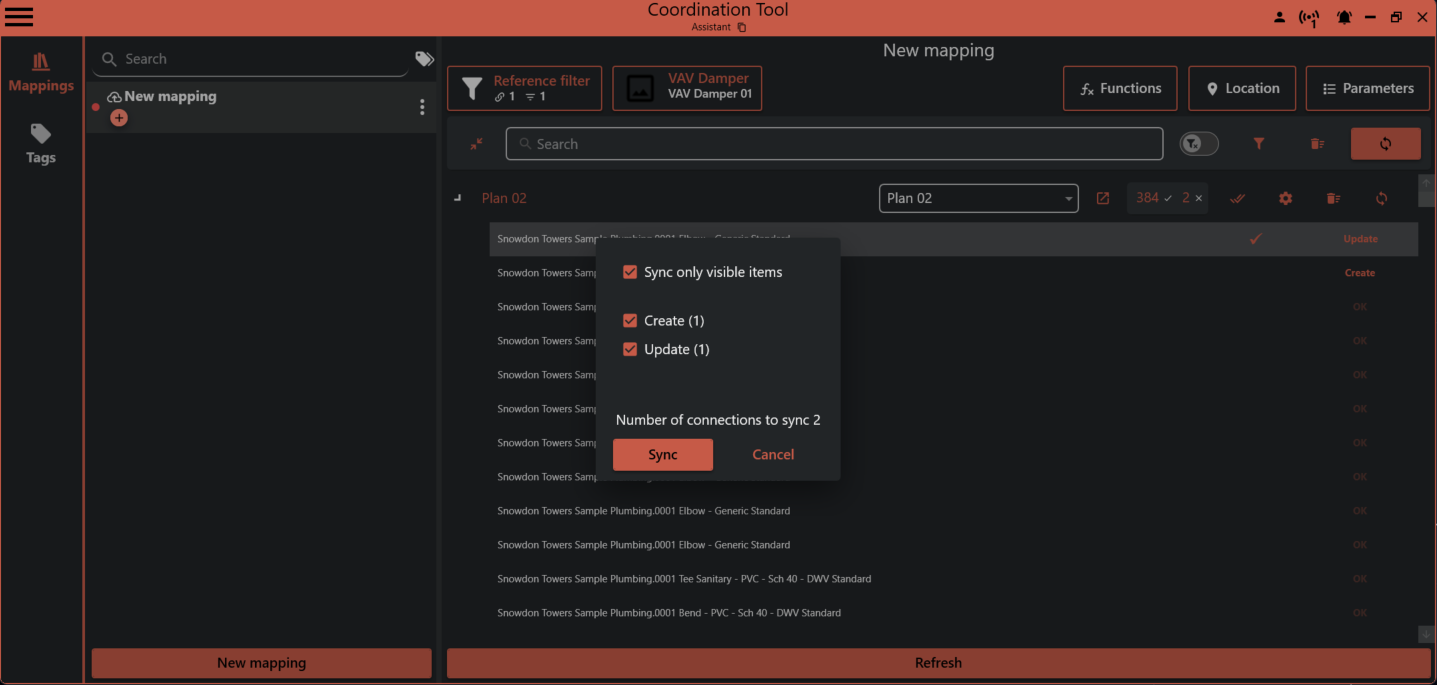The image size is (1437, 685).
Task: Open the hamburger menu at top left
Action: [19, 16]
